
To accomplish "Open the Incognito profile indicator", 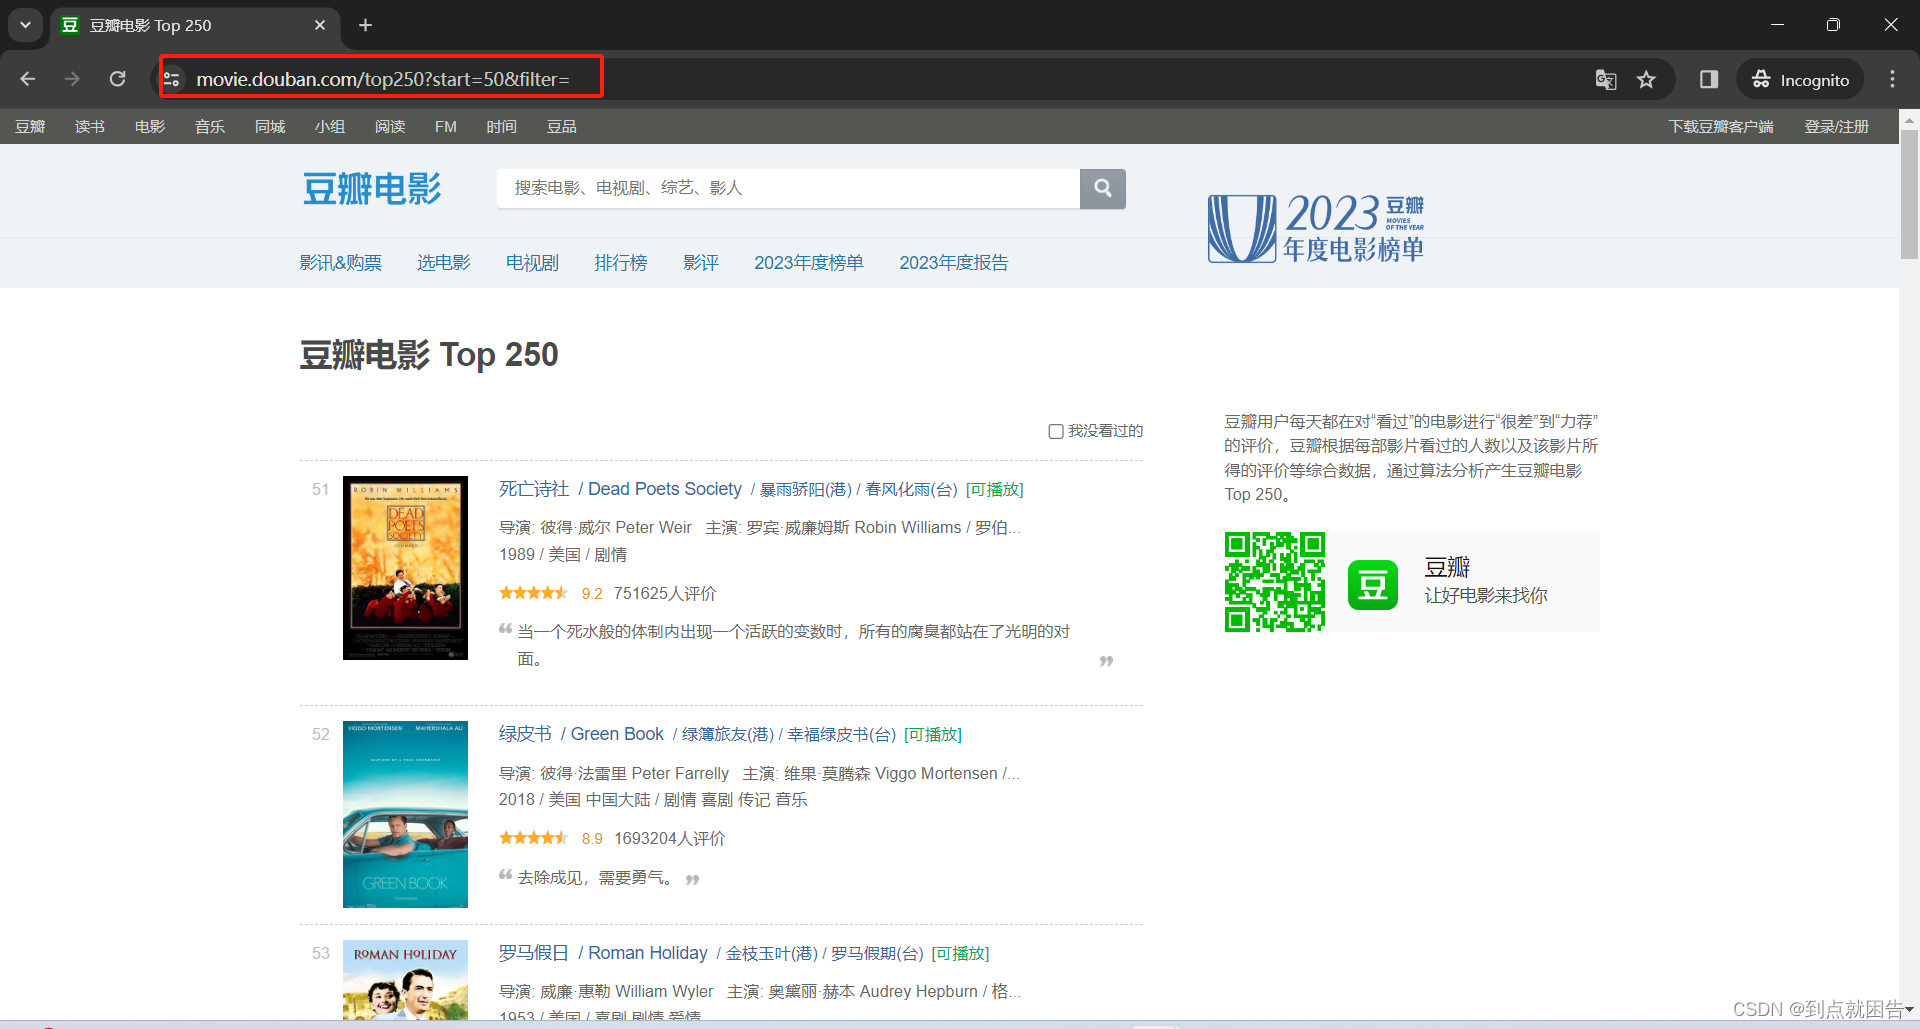I will 1799,79.
